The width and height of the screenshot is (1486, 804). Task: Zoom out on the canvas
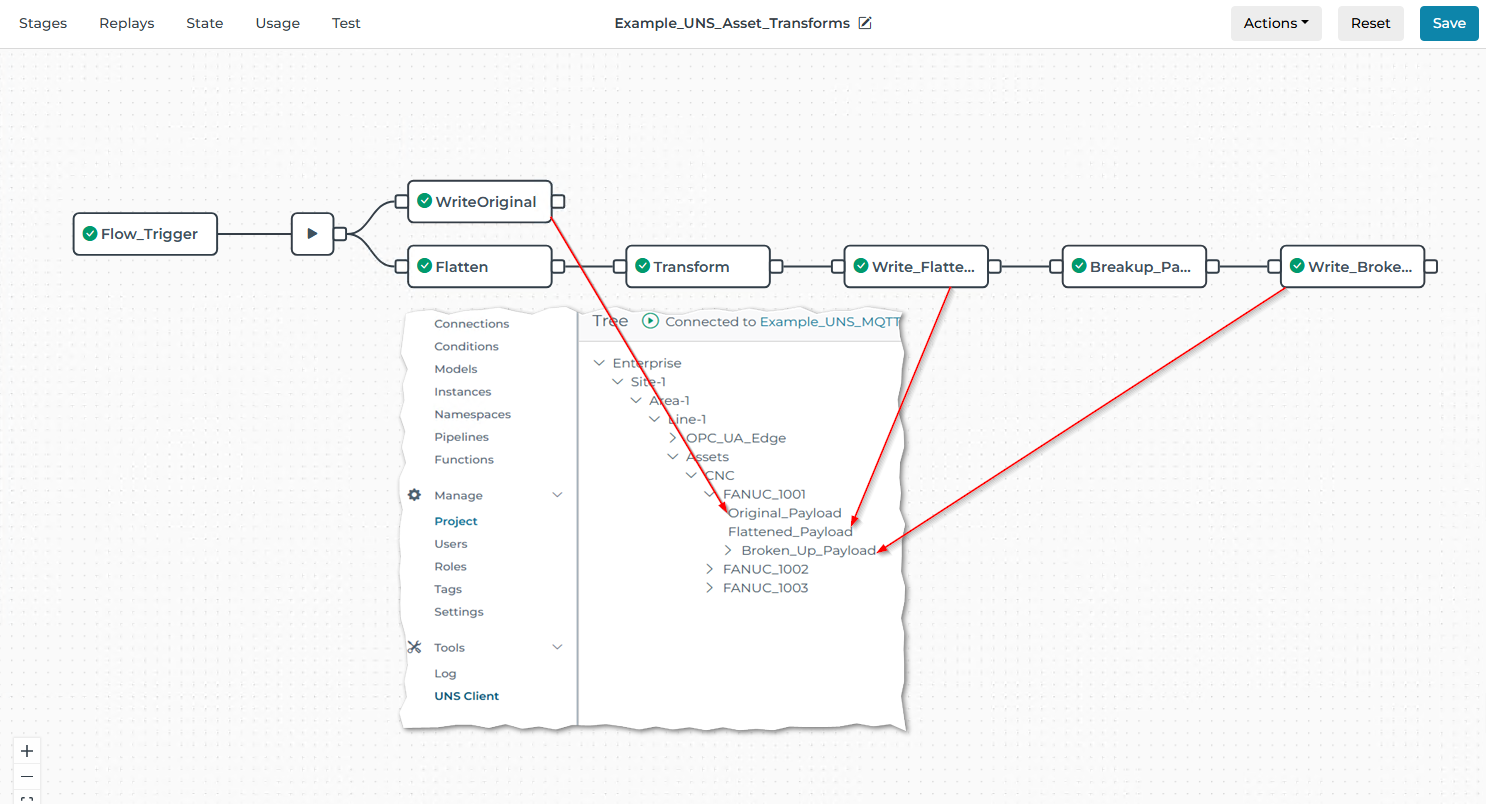(27, 776)
